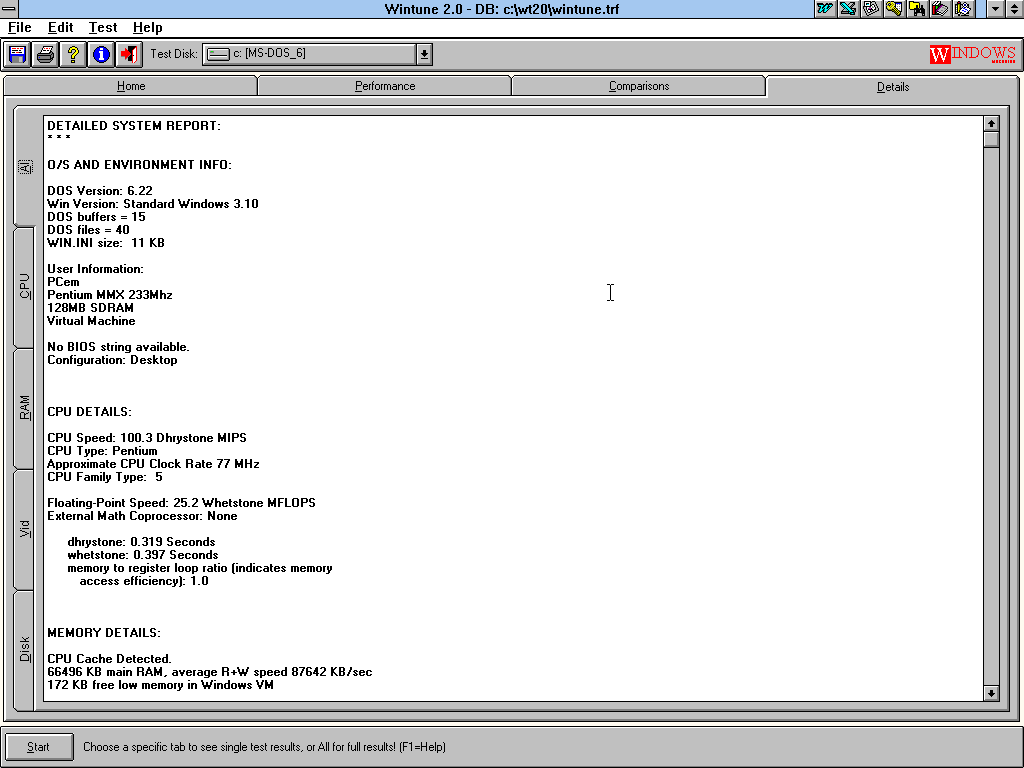The image size is (1024, 768).
Task: Launch Excel from the Office toolbar icon
Action: pos(848,9)
